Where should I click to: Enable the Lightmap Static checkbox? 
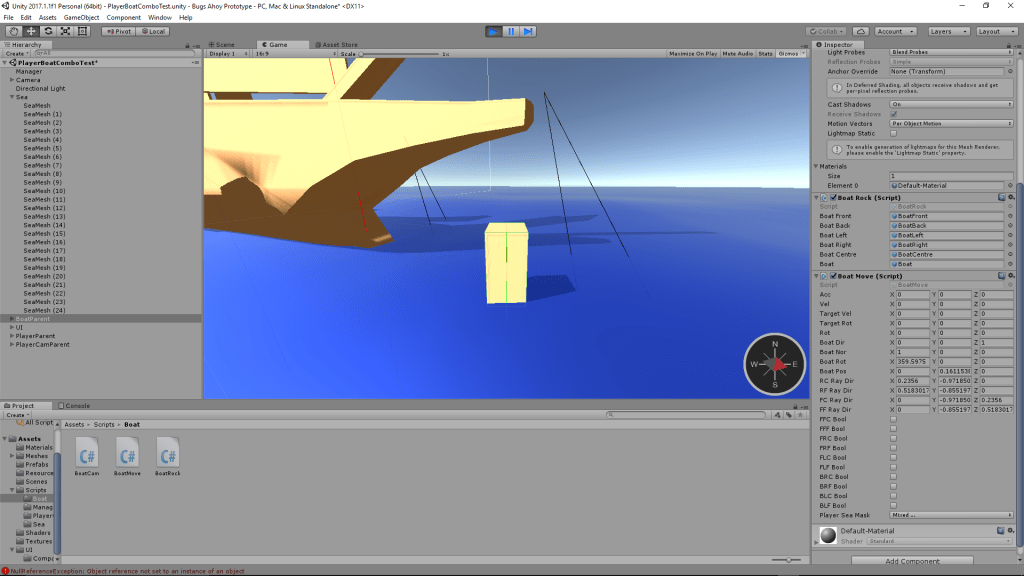click(893, 133)
